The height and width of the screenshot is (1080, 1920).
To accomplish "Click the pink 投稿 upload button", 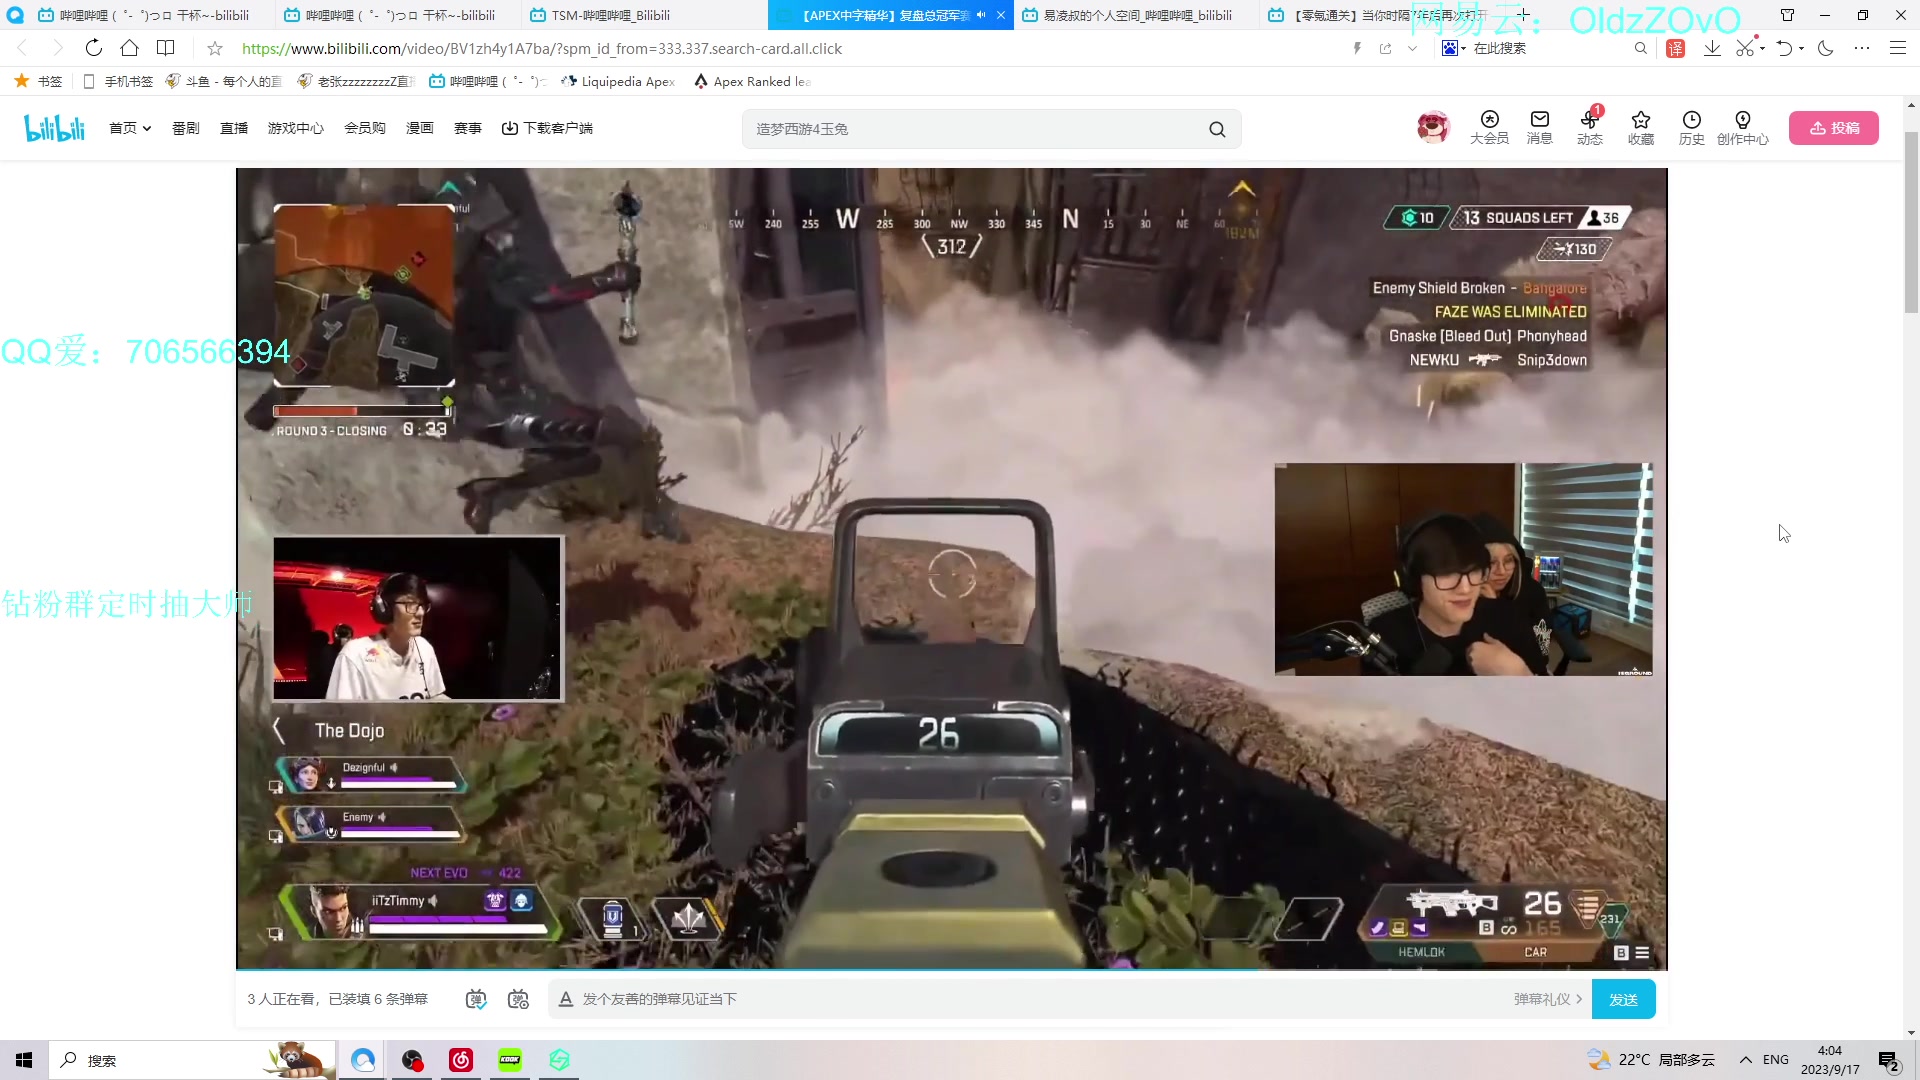I will click(x=1834, y=128).
